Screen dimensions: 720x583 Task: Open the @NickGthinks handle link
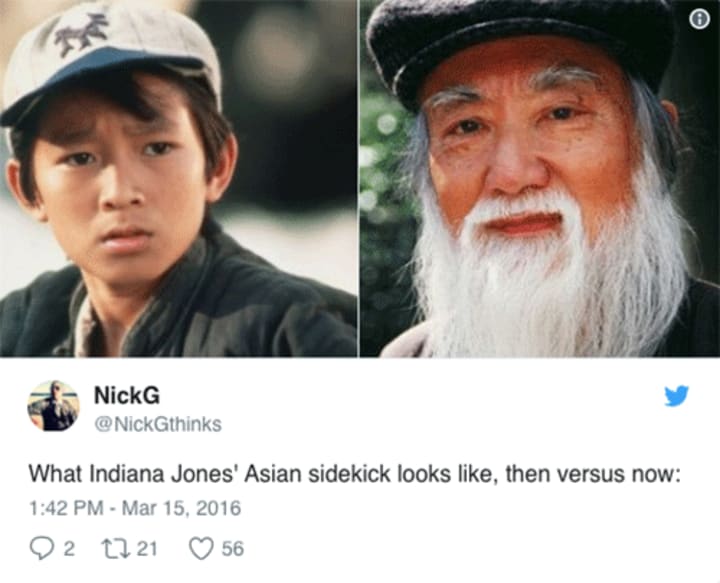point(158,424)
